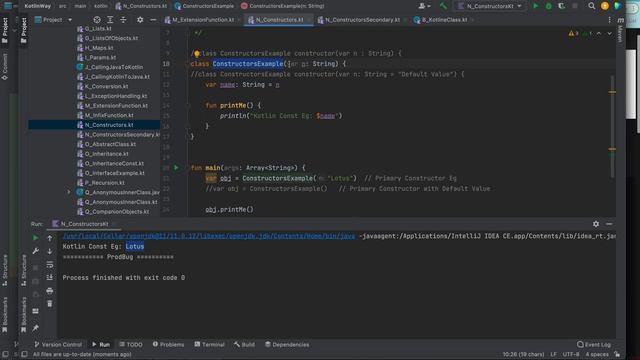Open the java path link in console

click(x=209, y=236)
